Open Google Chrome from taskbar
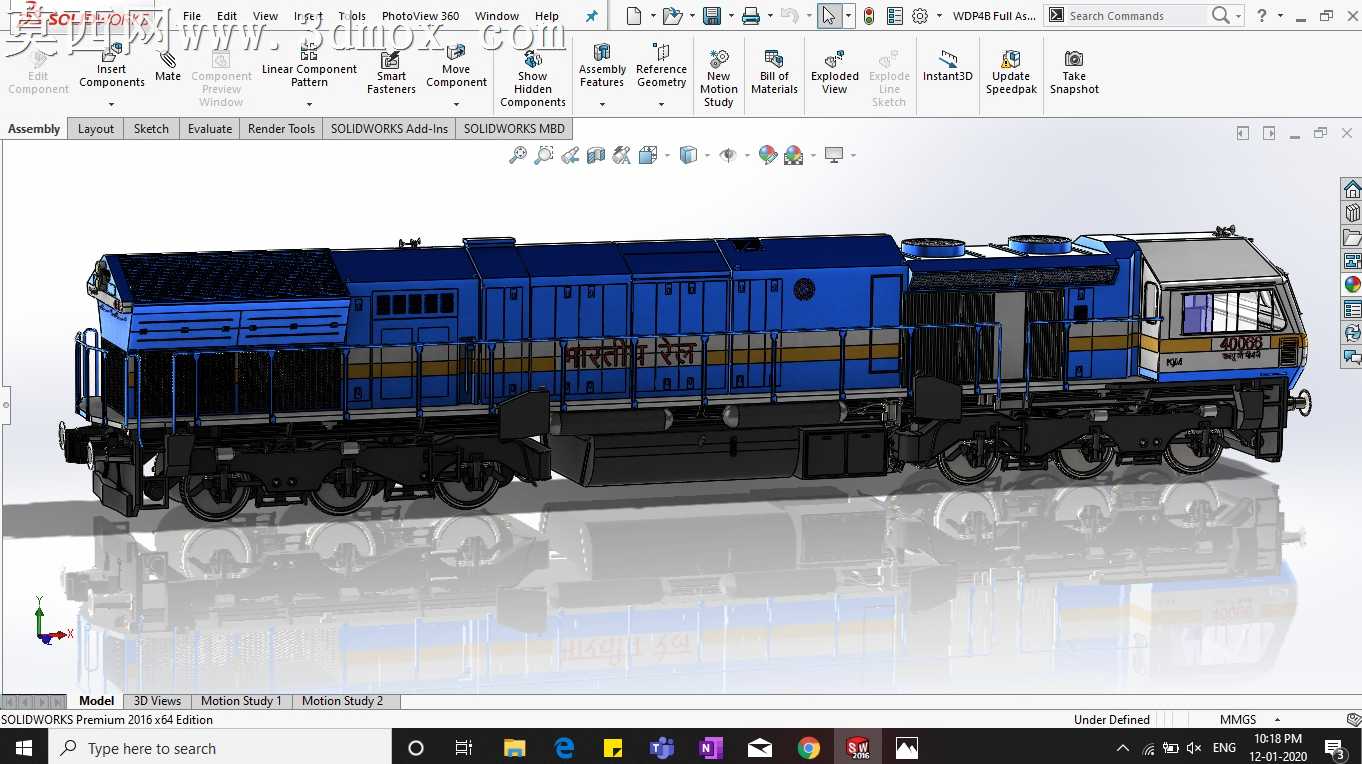 tap(809, 748)
